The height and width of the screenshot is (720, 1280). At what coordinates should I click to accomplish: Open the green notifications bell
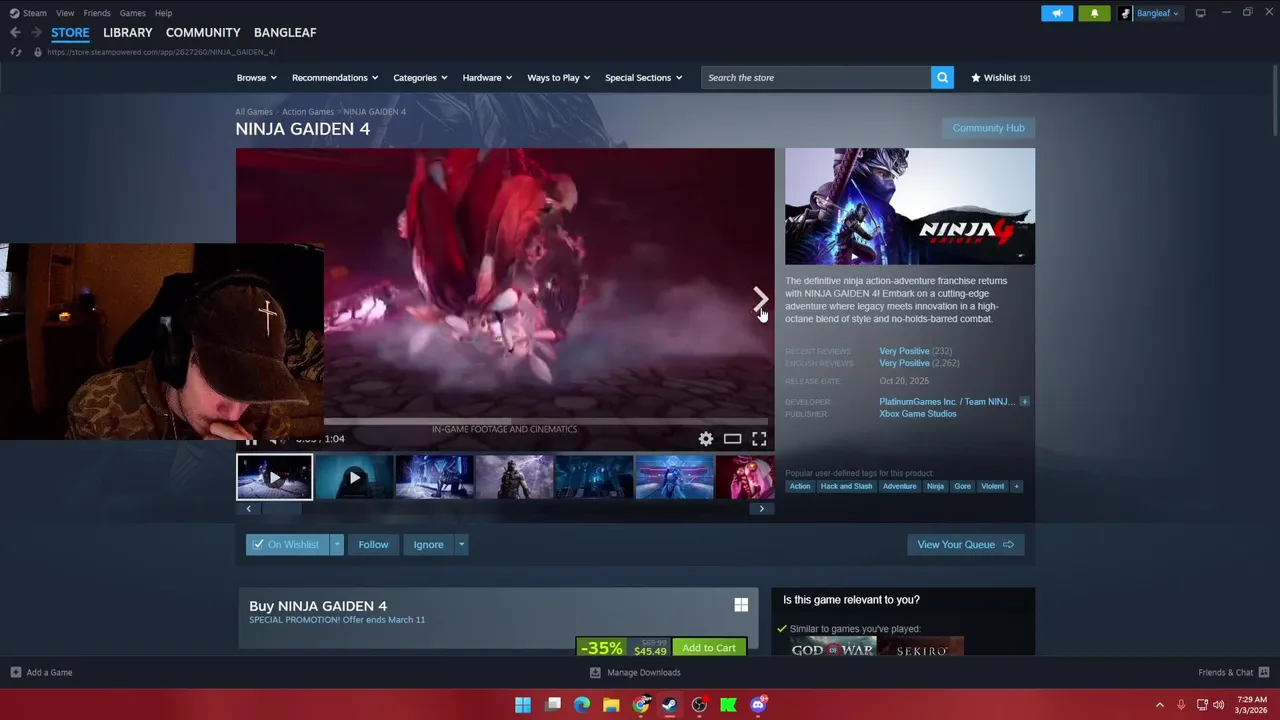click(x=1094, y=13)
